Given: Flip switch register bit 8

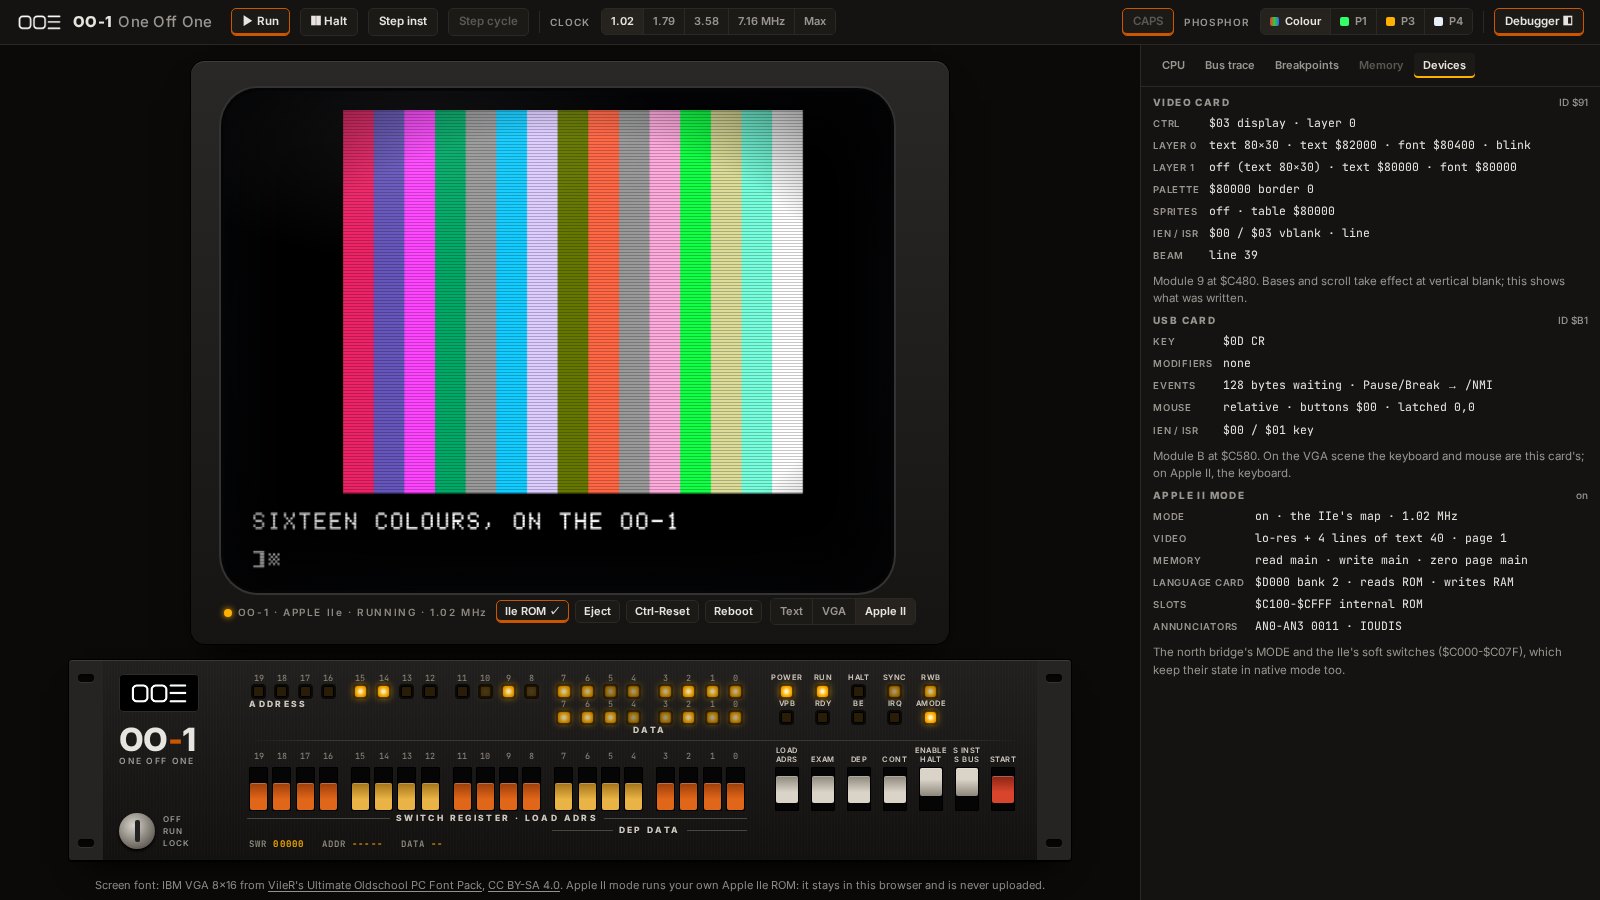Looking at the screenshot, I should (x=531, y=788).
